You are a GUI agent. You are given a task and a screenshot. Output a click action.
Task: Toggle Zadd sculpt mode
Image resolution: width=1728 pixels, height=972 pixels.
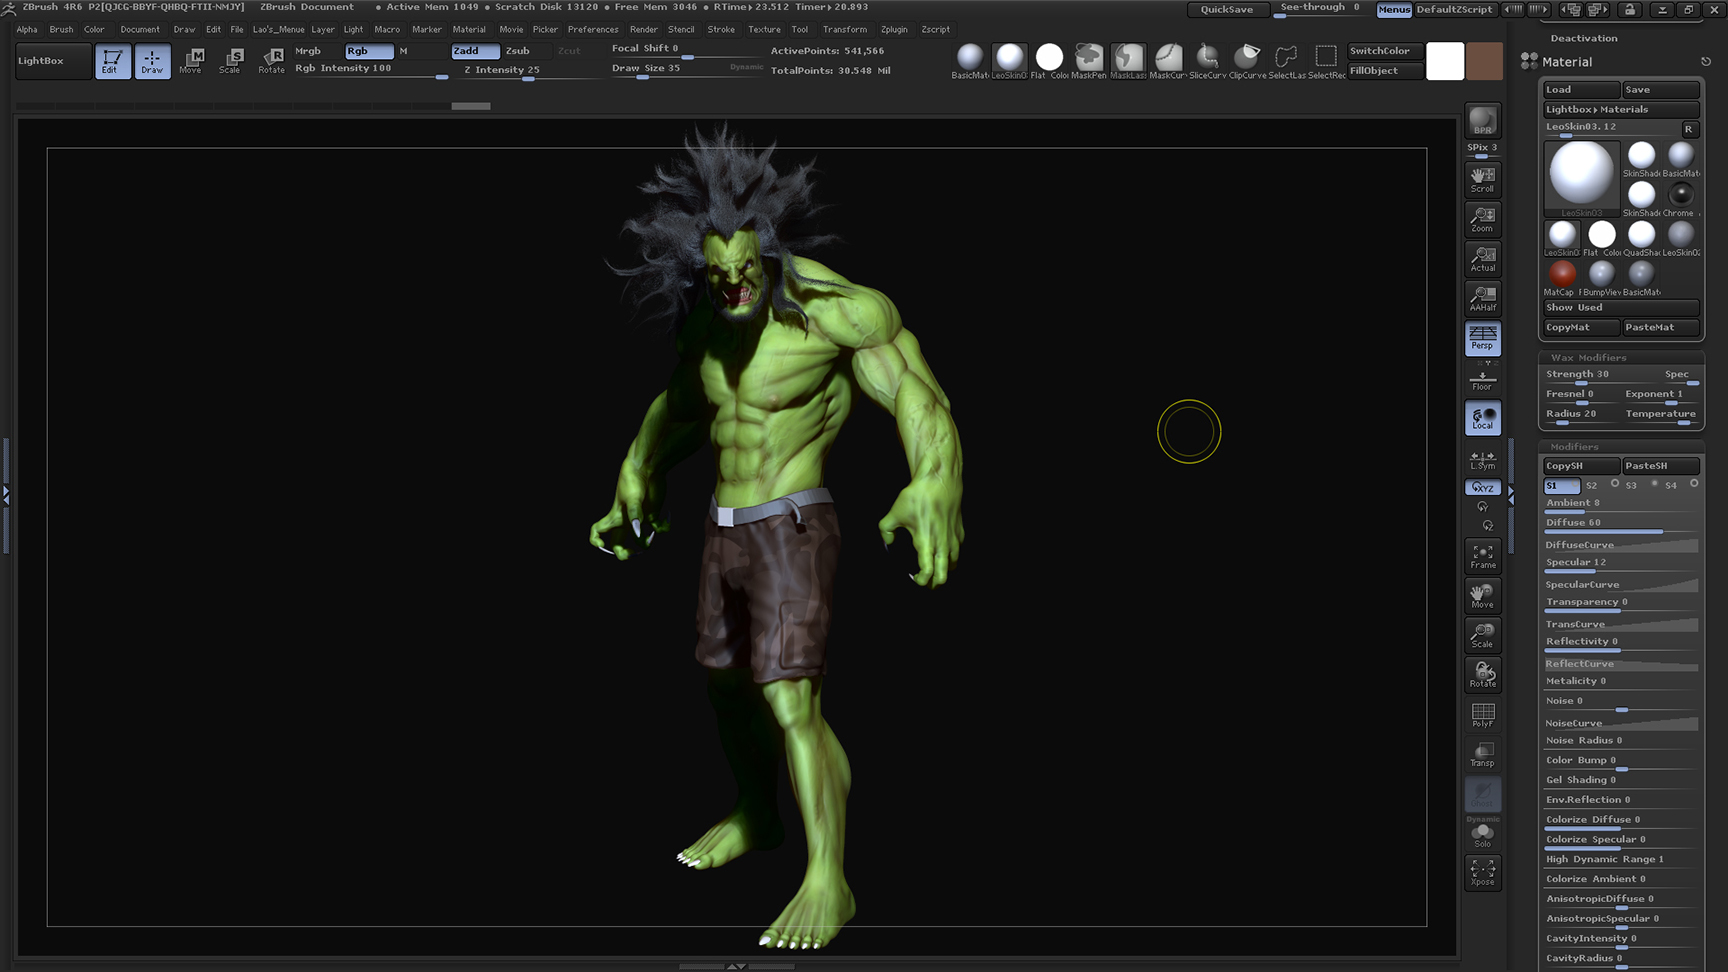tap(475, 51)
